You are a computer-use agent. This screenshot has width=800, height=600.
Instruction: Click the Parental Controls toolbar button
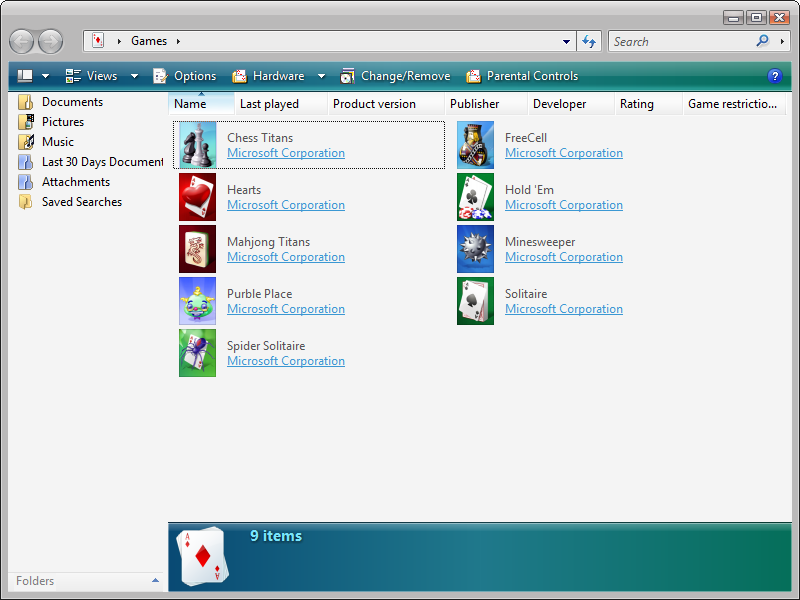[522, 76]
